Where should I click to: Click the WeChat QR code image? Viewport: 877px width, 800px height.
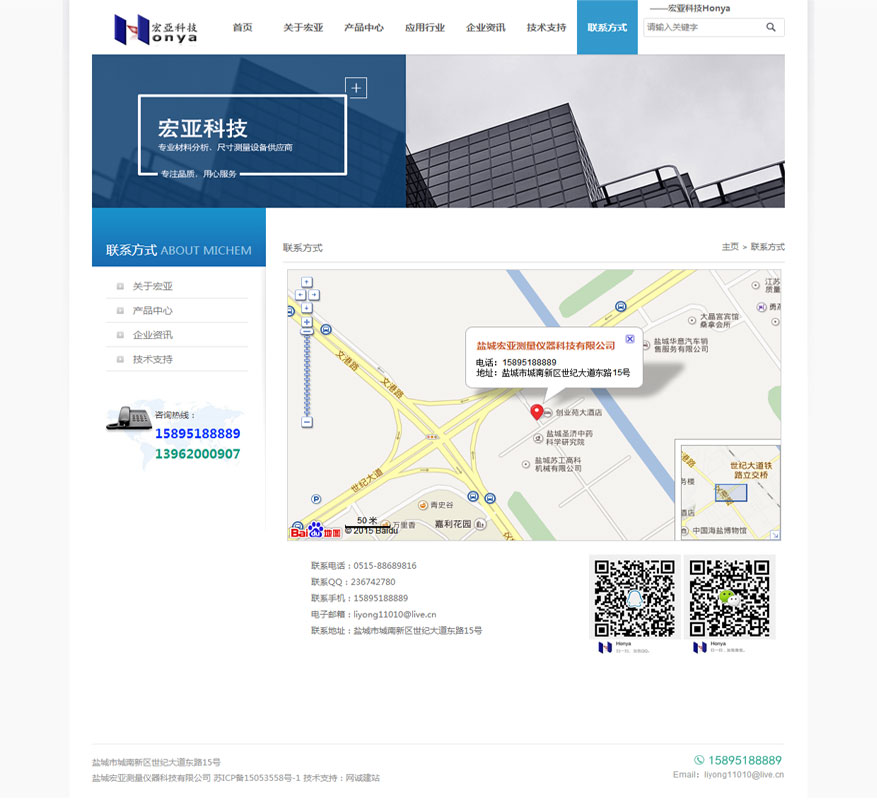pyautogui.click(x=729, y=597)
